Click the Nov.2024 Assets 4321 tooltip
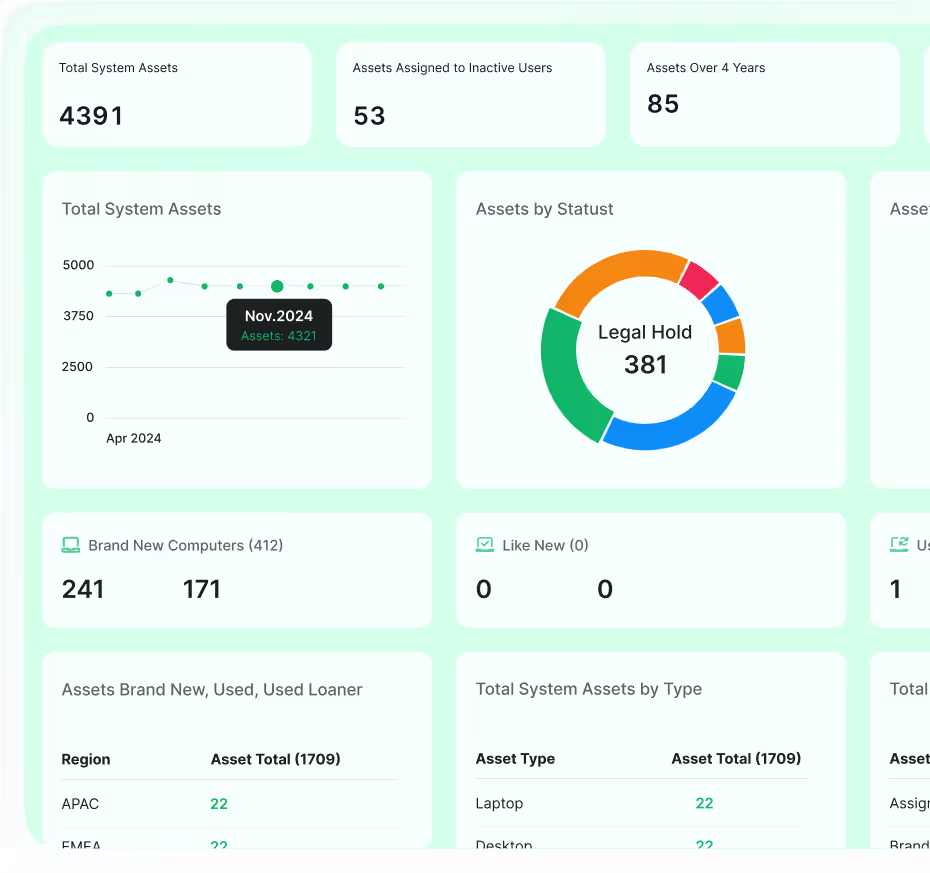Image resolution: width=930 pixels, height=873 pixels. tap(279, 325)
